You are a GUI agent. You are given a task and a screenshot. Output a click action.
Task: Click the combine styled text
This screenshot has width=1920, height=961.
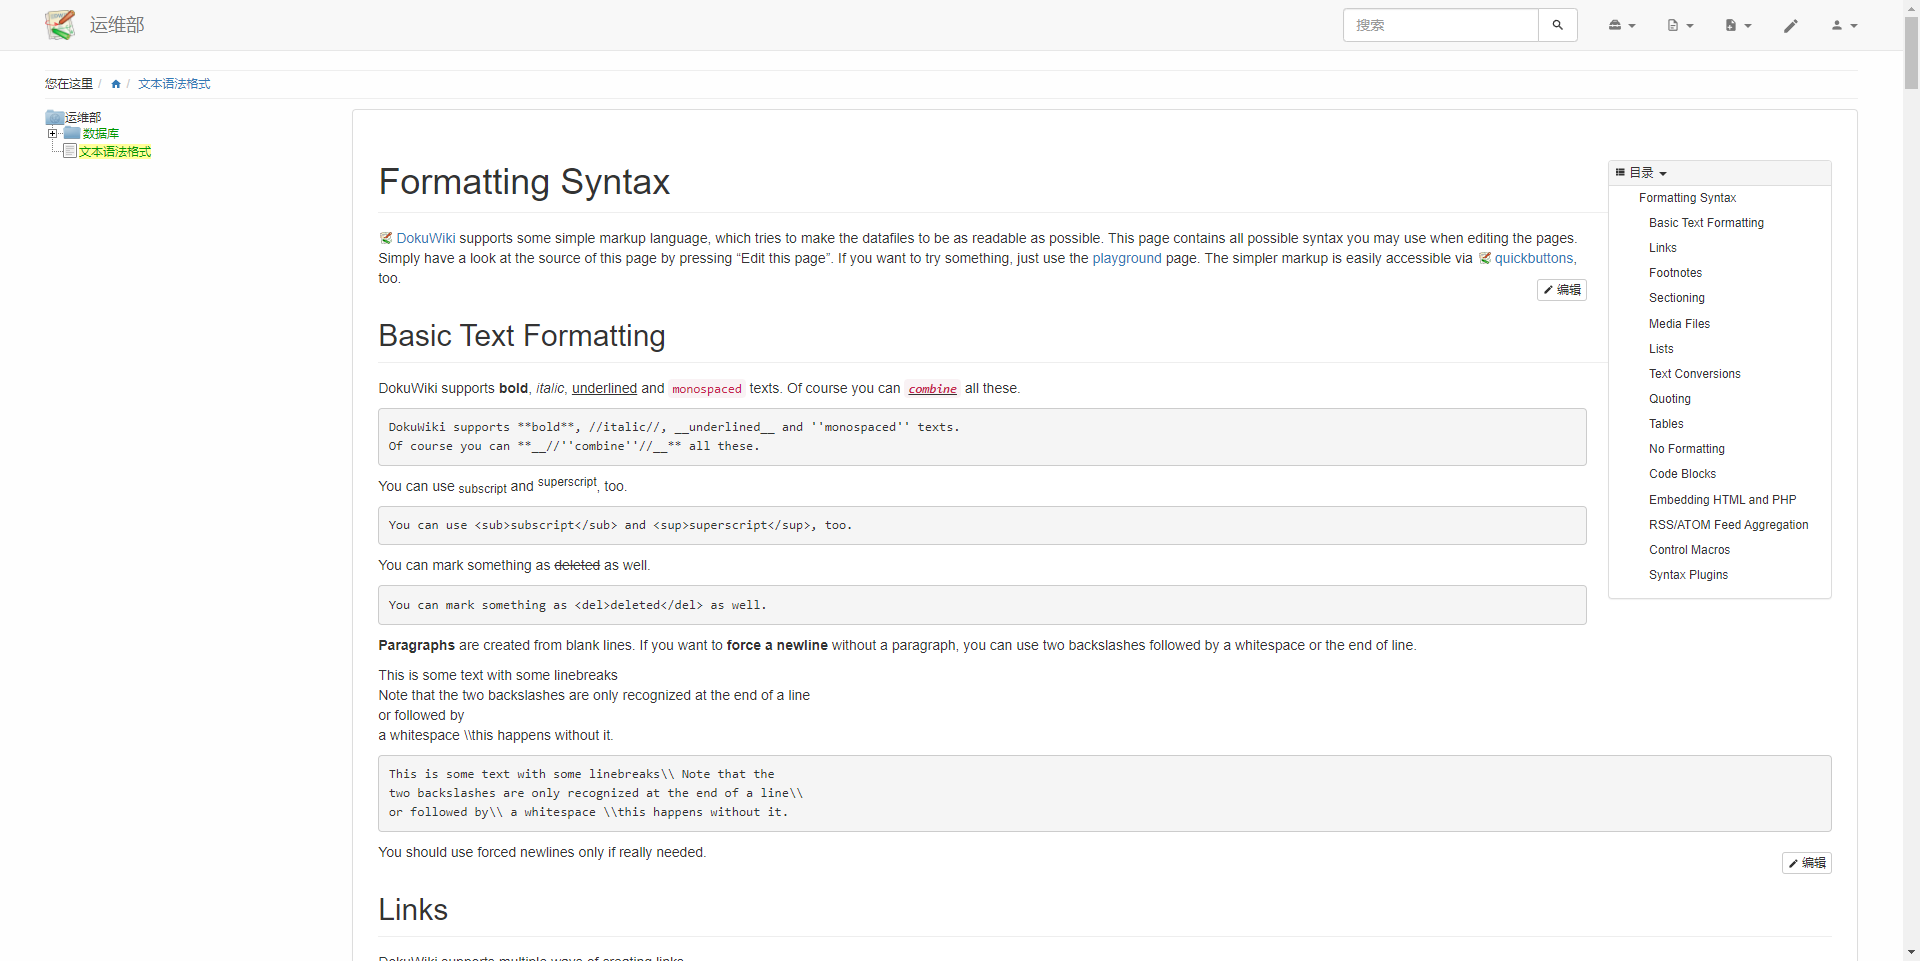click(932, 389)
